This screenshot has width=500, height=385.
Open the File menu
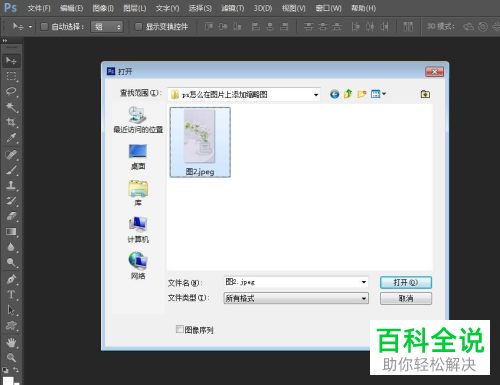click(39, 8)
